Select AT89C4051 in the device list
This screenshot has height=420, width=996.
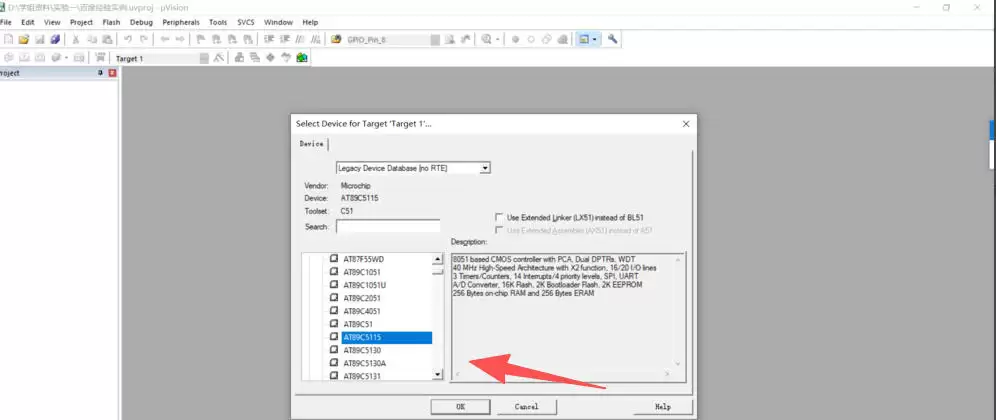tap(362, 311)
